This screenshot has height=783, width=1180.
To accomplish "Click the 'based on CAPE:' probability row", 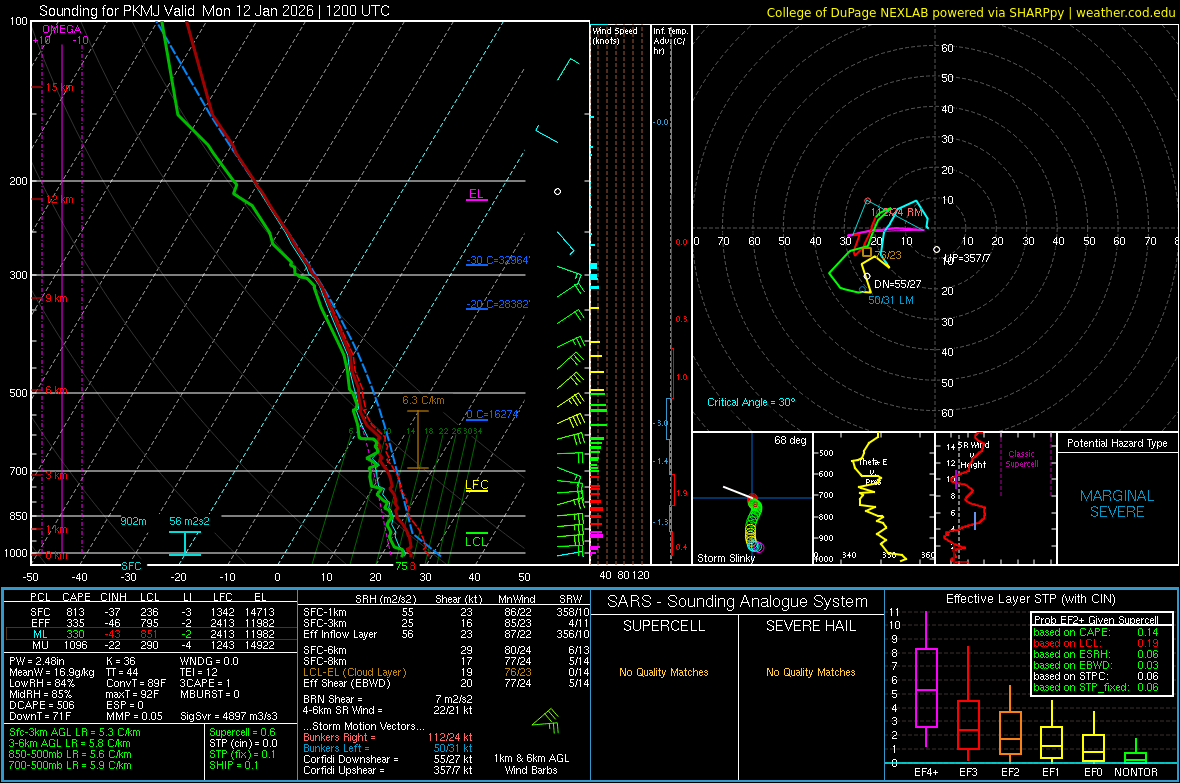I will coord(1096,632).
